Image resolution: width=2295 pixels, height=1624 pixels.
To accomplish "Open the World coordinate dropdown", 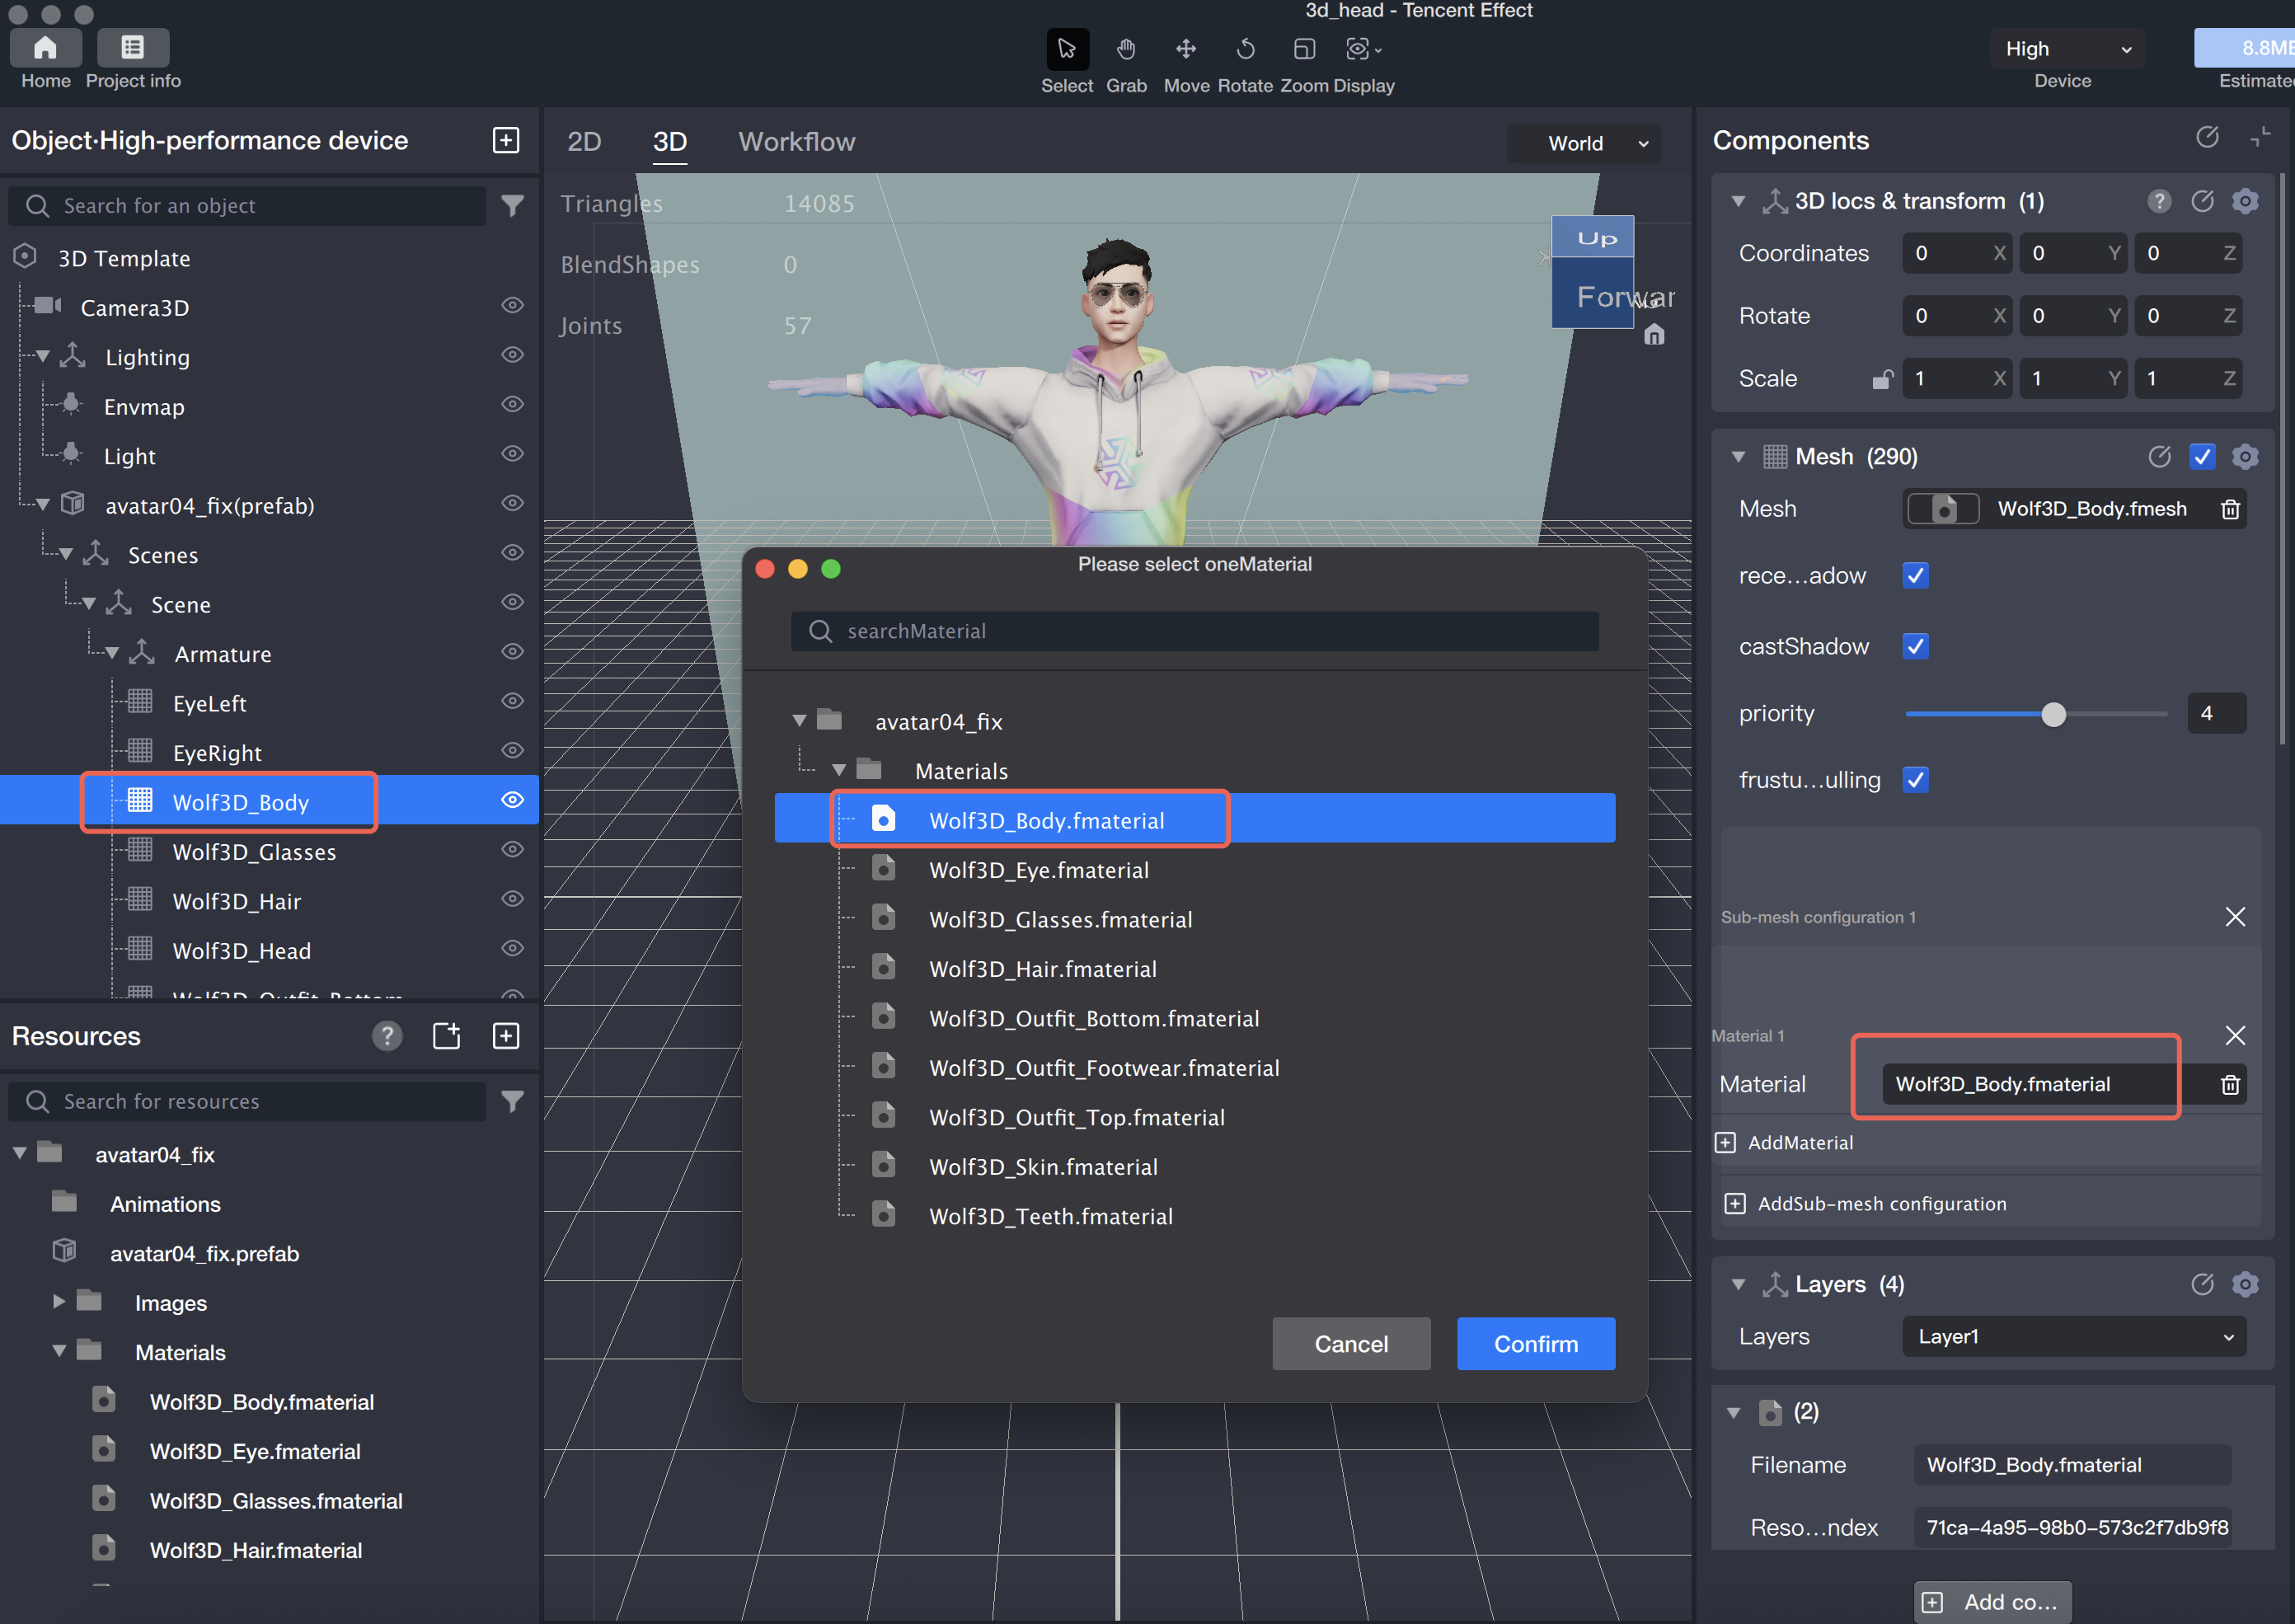I will [1584, 143].
